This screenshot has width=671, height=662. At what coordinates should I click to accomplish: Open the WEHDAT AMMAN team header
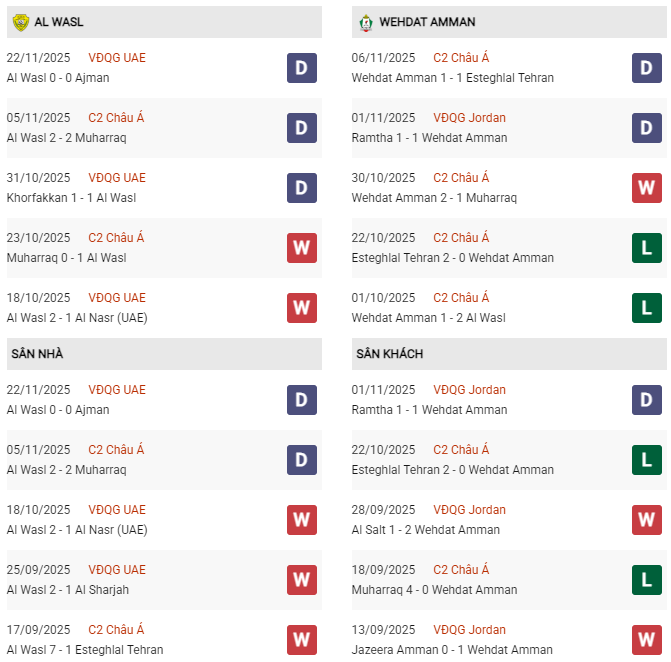coord(427,22)
